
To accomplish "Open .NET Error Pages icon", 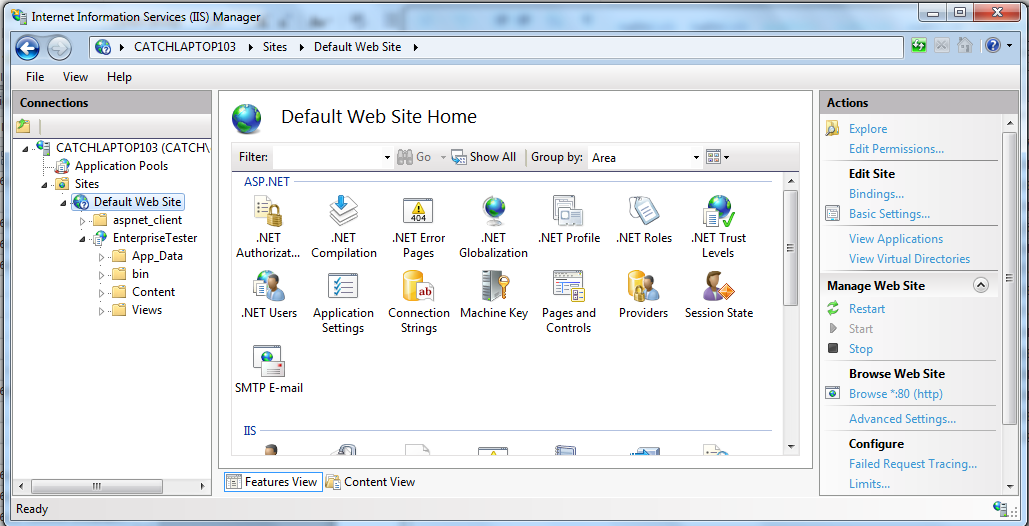I will pos(418,212).
